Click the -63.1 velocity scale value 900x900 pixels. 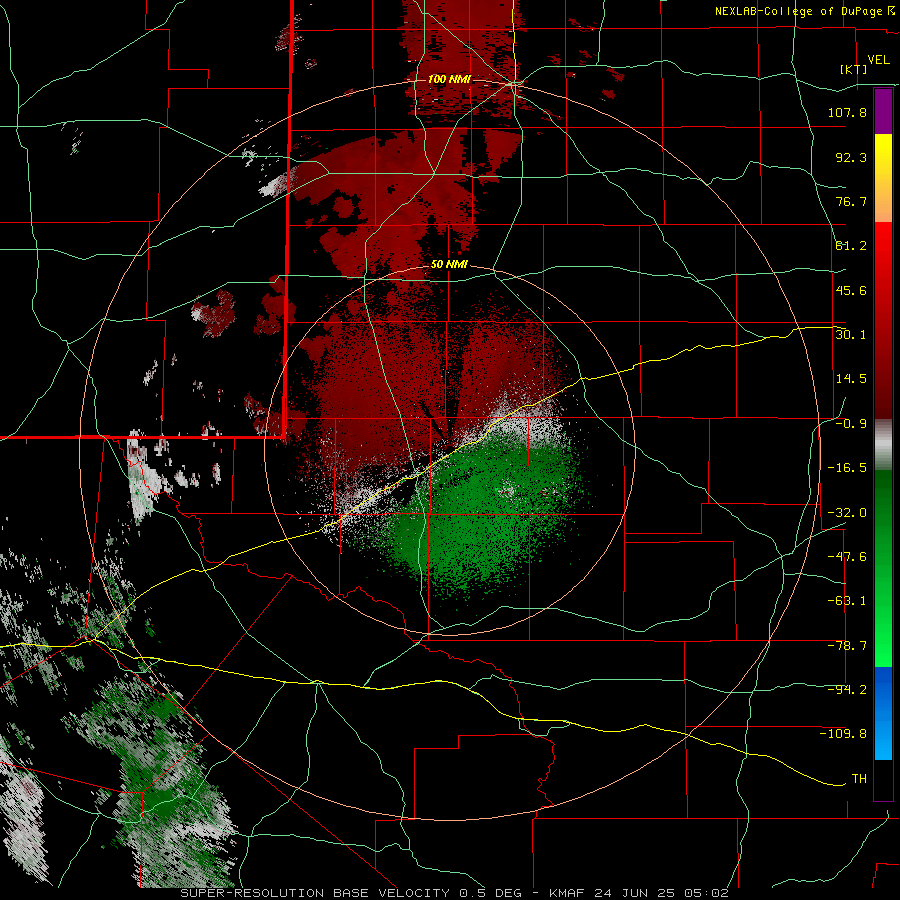(x=847, y=601)
